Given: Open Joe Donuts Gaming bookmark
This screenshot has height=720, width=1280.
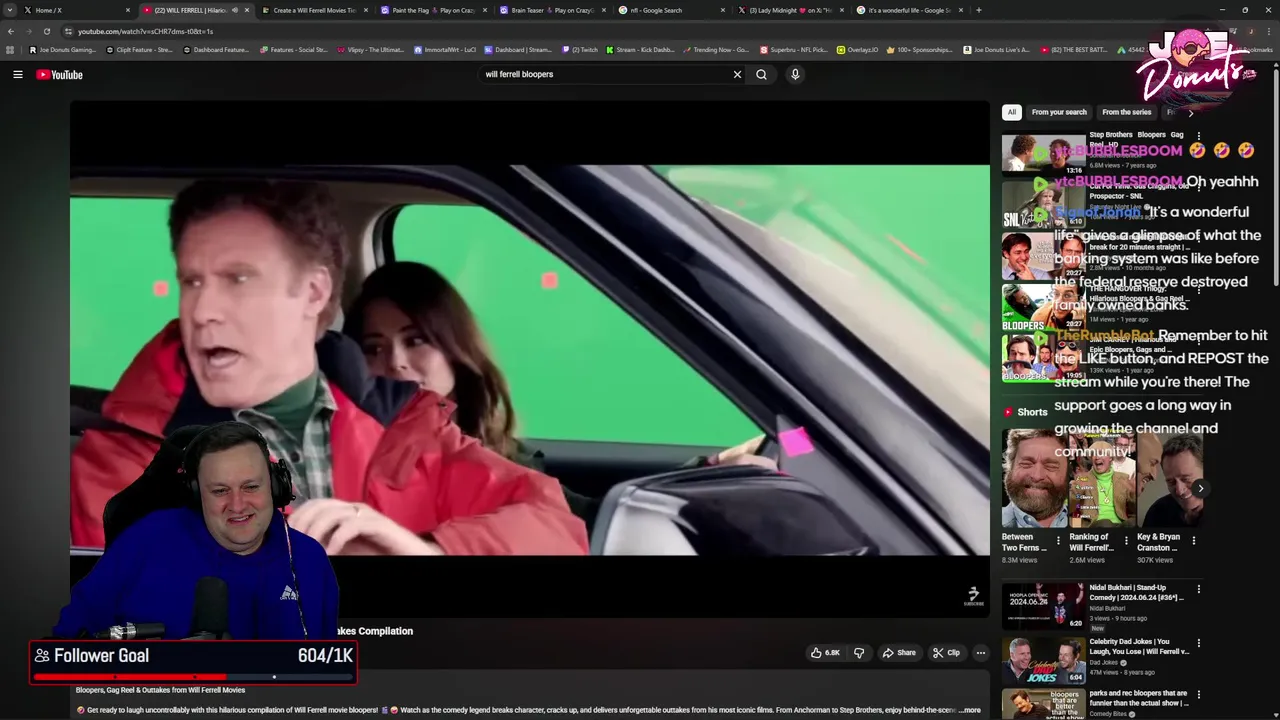Looking at the screenshot, I should (x=63, y=49).
